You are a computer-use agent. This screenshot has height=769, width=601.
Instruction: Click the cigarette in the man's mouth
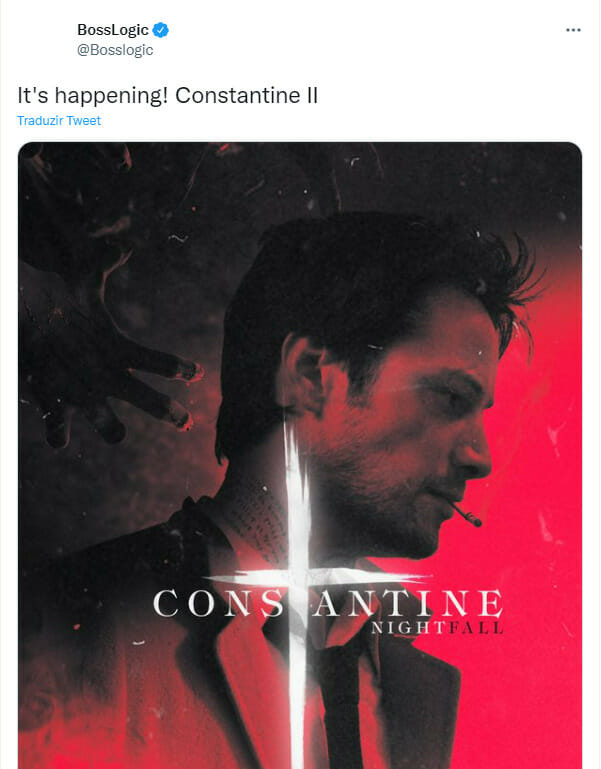pyautogui.click(x=463, y=514)
